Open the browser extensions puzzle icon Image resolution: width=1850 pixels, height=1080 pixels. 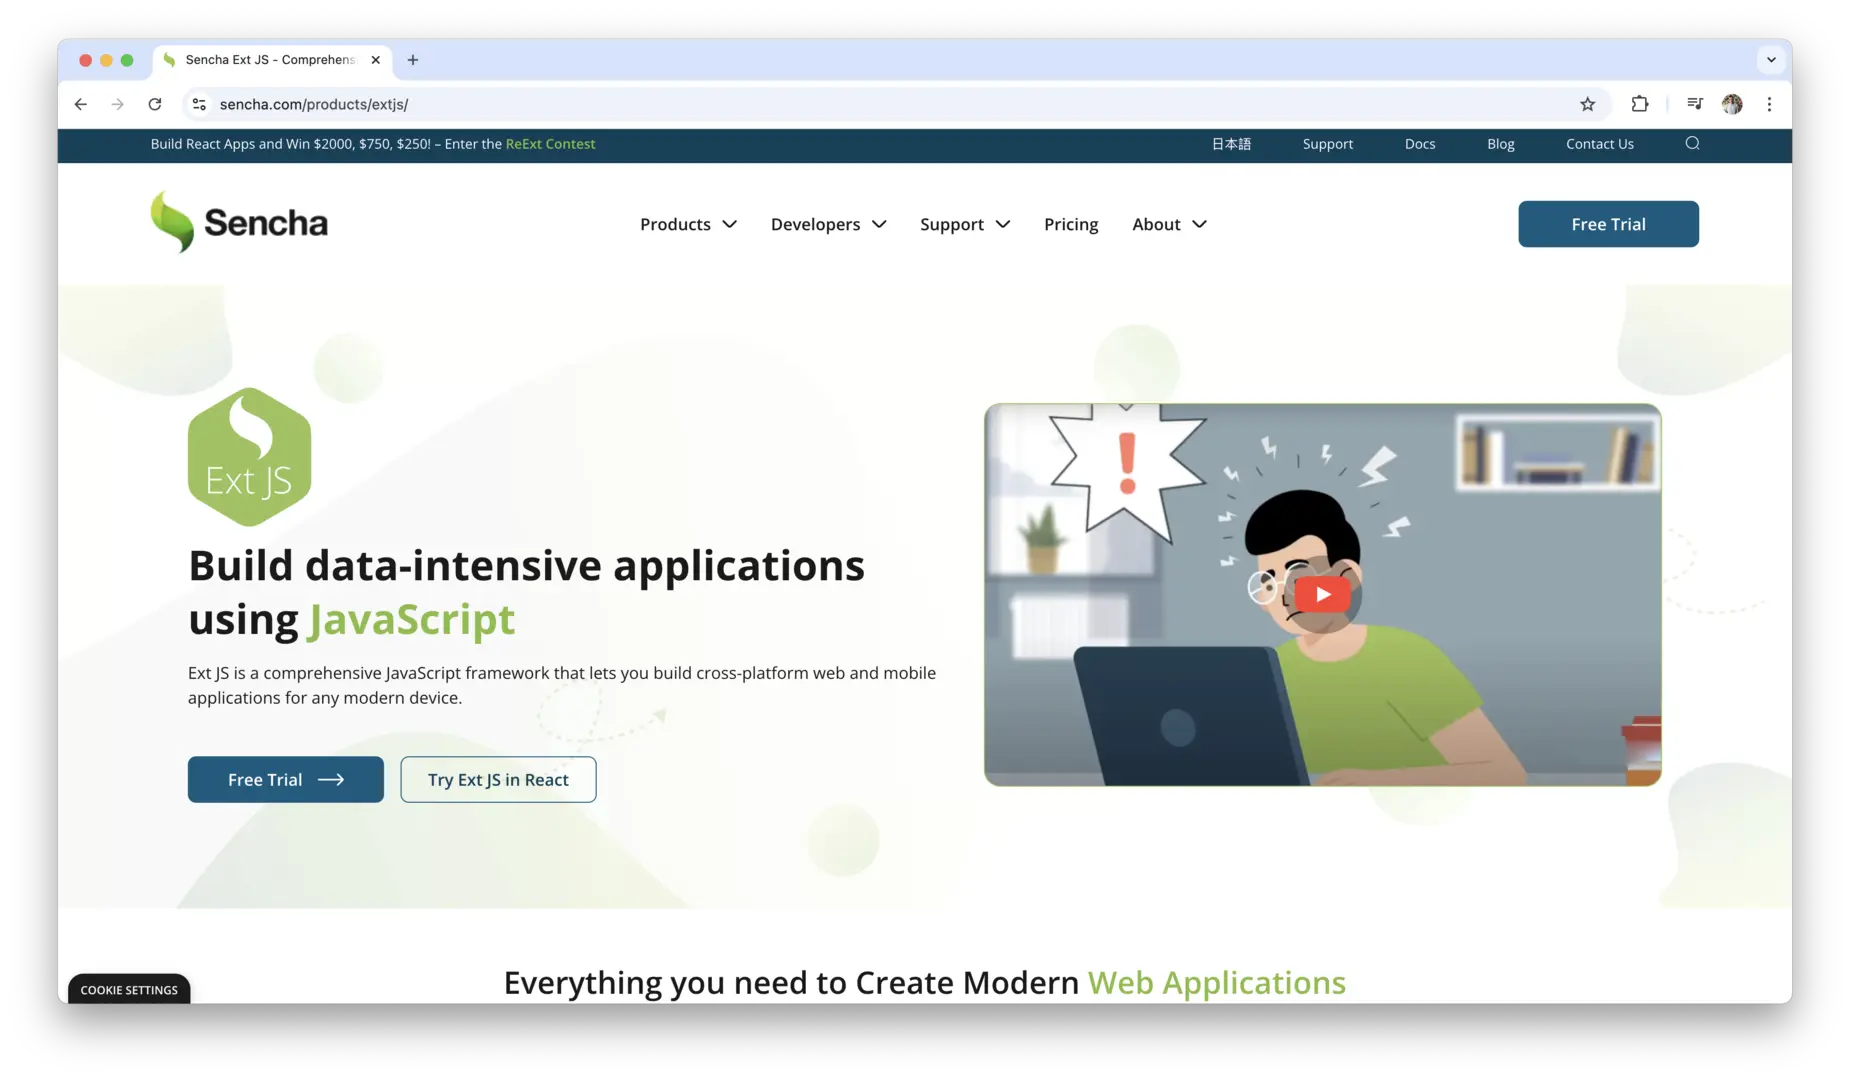click(x=1640, y=104)
